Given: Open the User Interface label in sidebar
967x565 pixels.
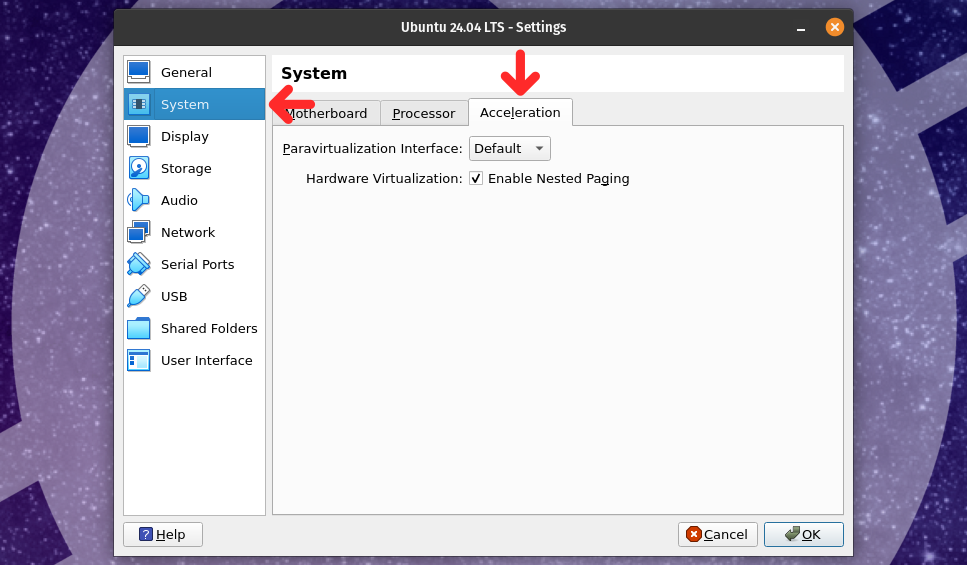Looking at the screenshot, I should pyautogui.click(x=207, y=361).
